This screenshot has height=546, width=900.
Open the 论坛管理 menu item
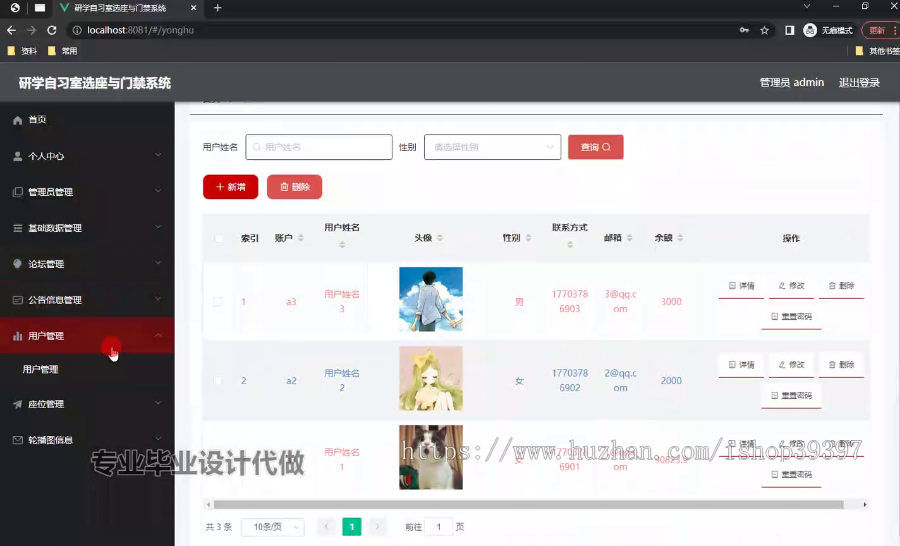point(87,264)
